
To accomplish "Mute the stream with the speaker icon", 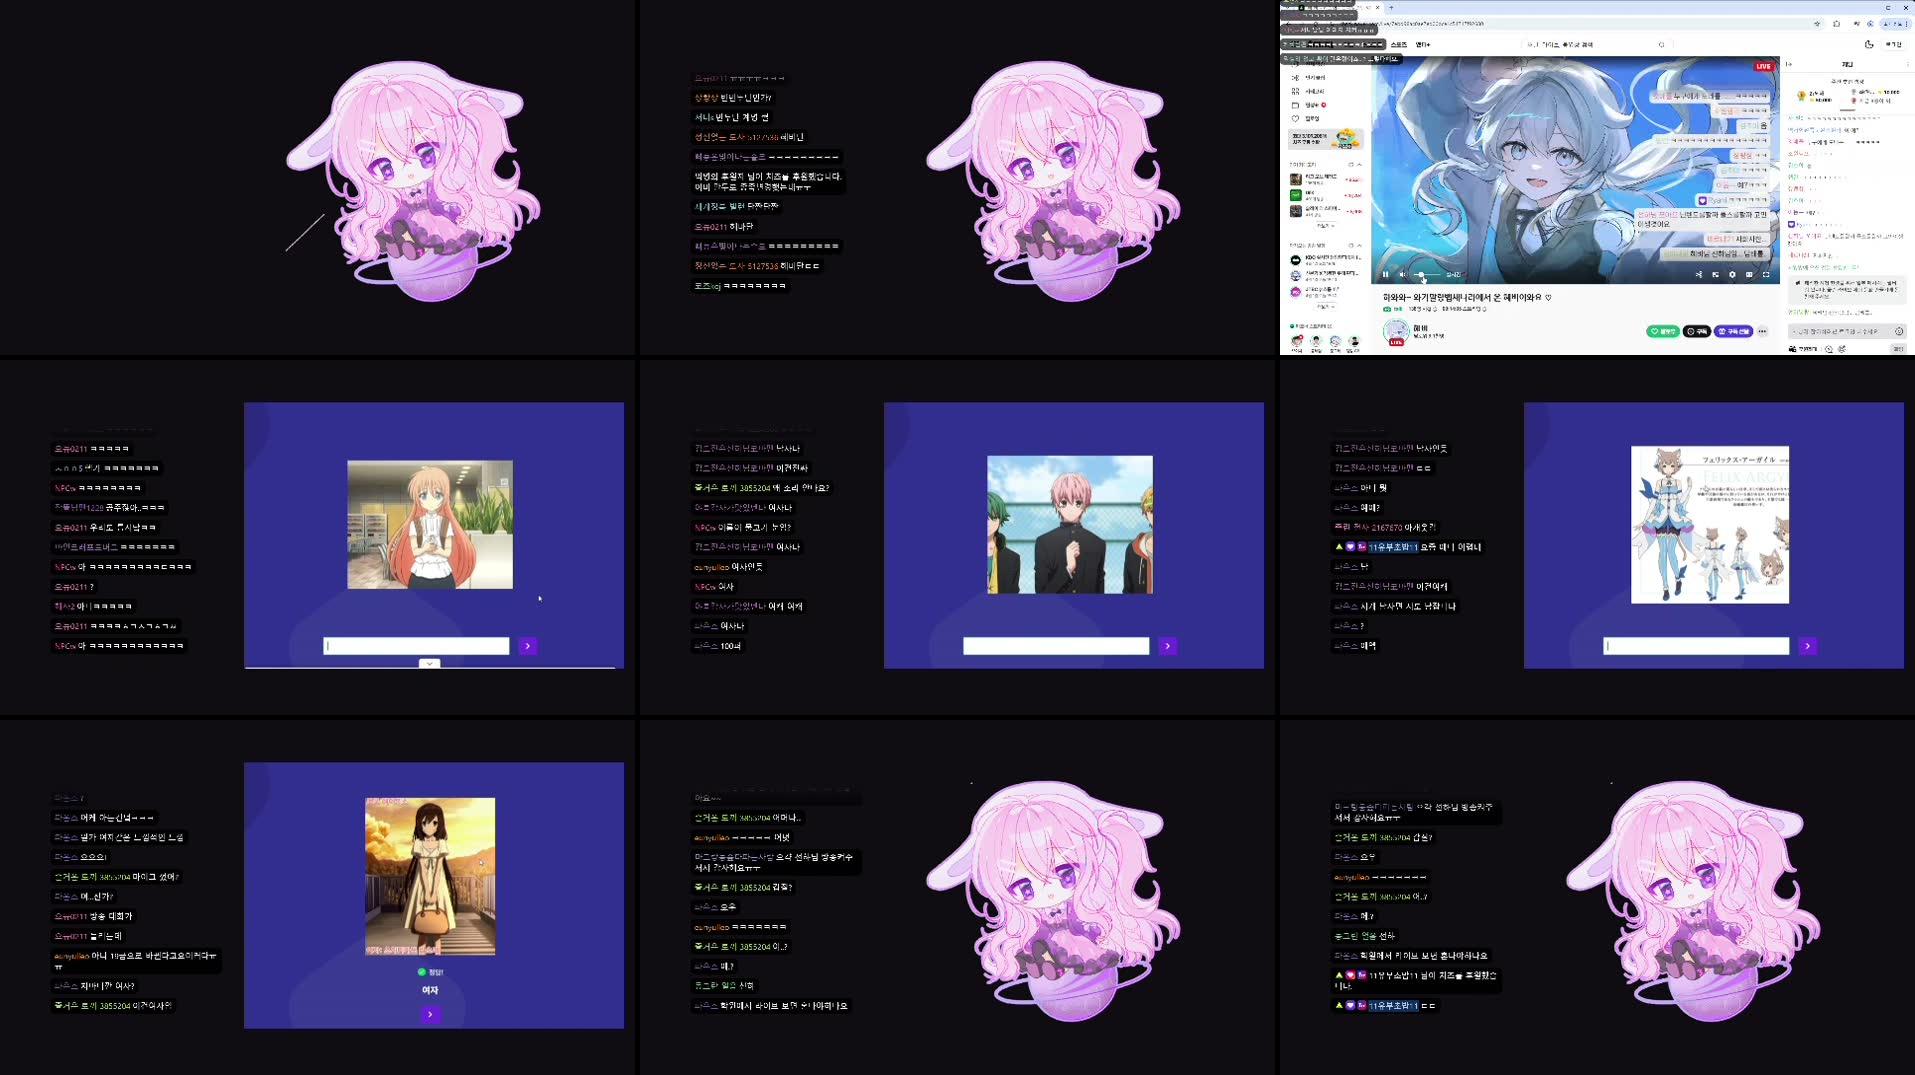I will point(1402,274).
